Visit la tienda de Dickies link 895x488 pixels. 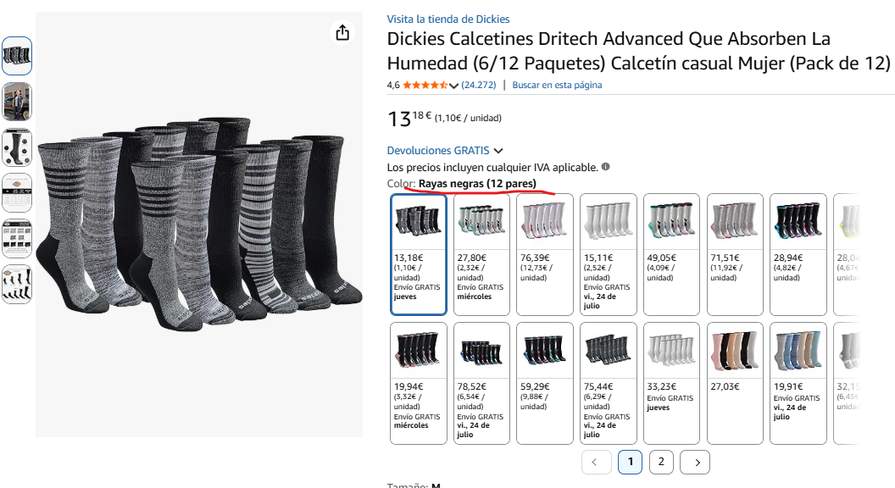[x=448, y=19]
